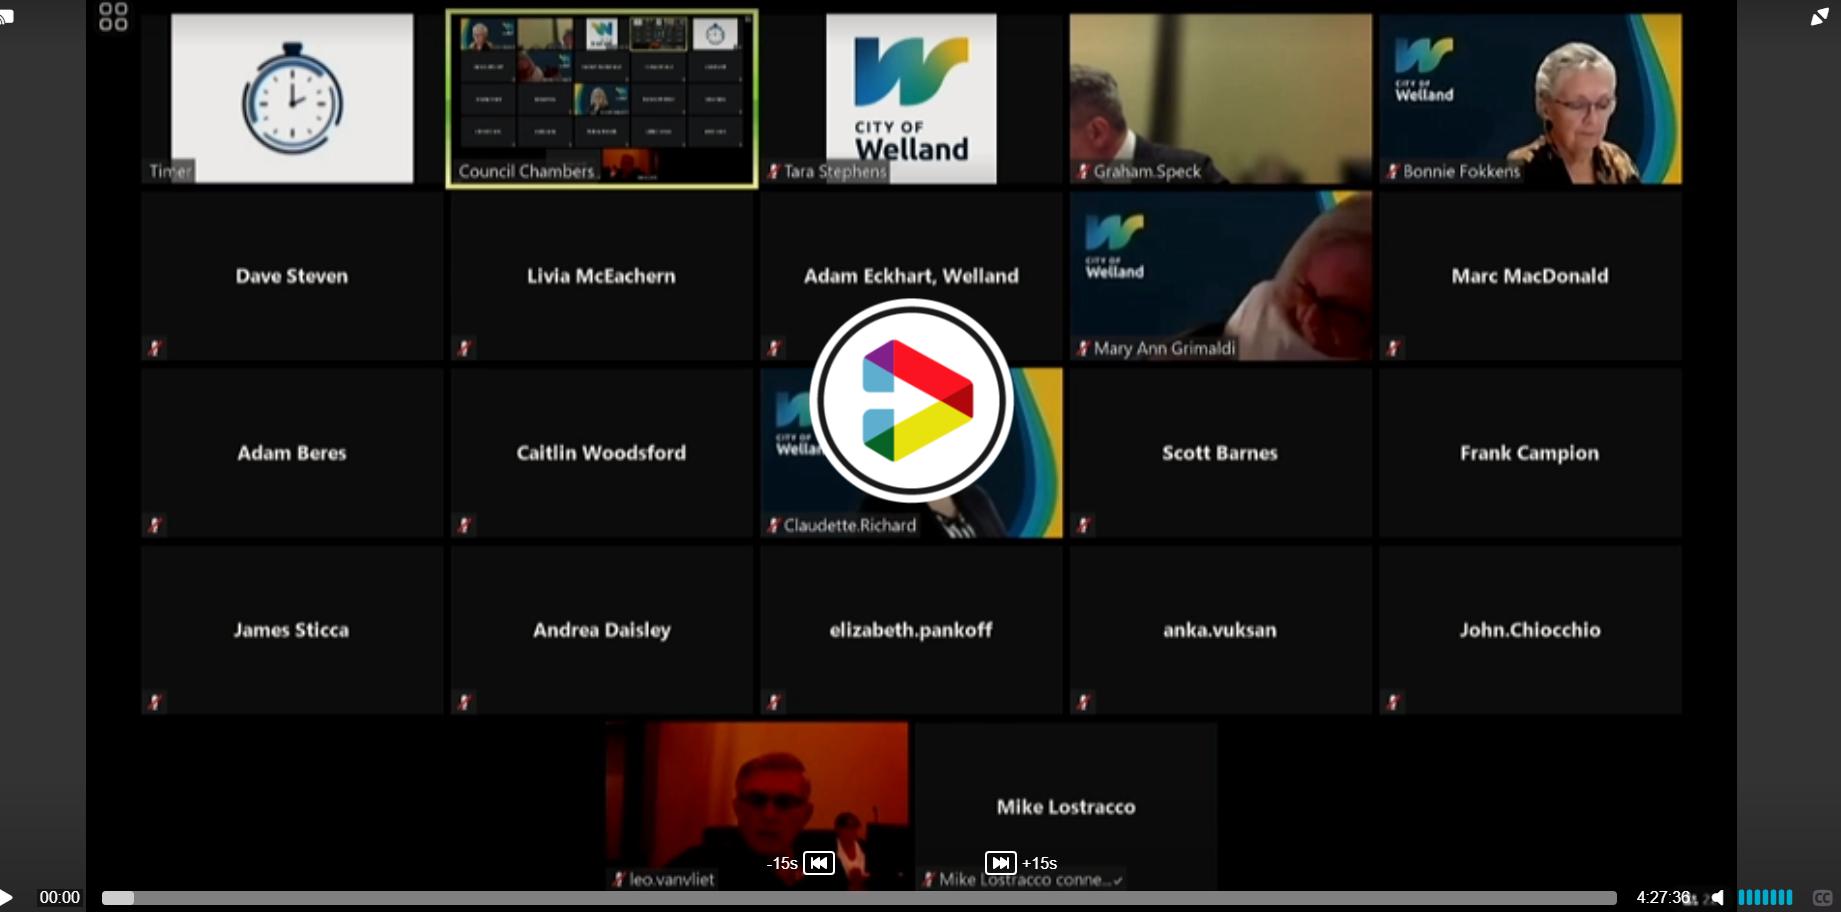Select the Timer stopwatch tile
Image resolution: width=1841 pixels, height=912 pixels.
[x=292, y=98]
